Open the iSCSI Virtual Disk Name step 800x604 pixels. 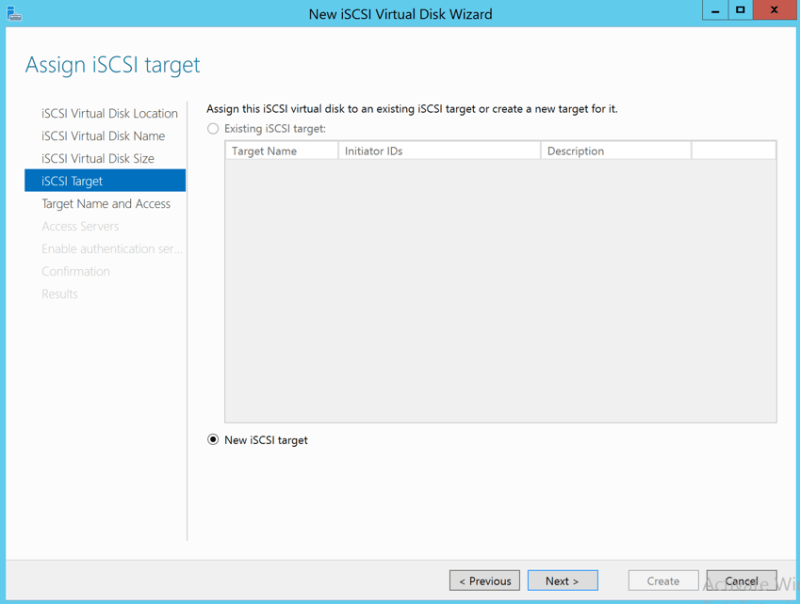103,136
